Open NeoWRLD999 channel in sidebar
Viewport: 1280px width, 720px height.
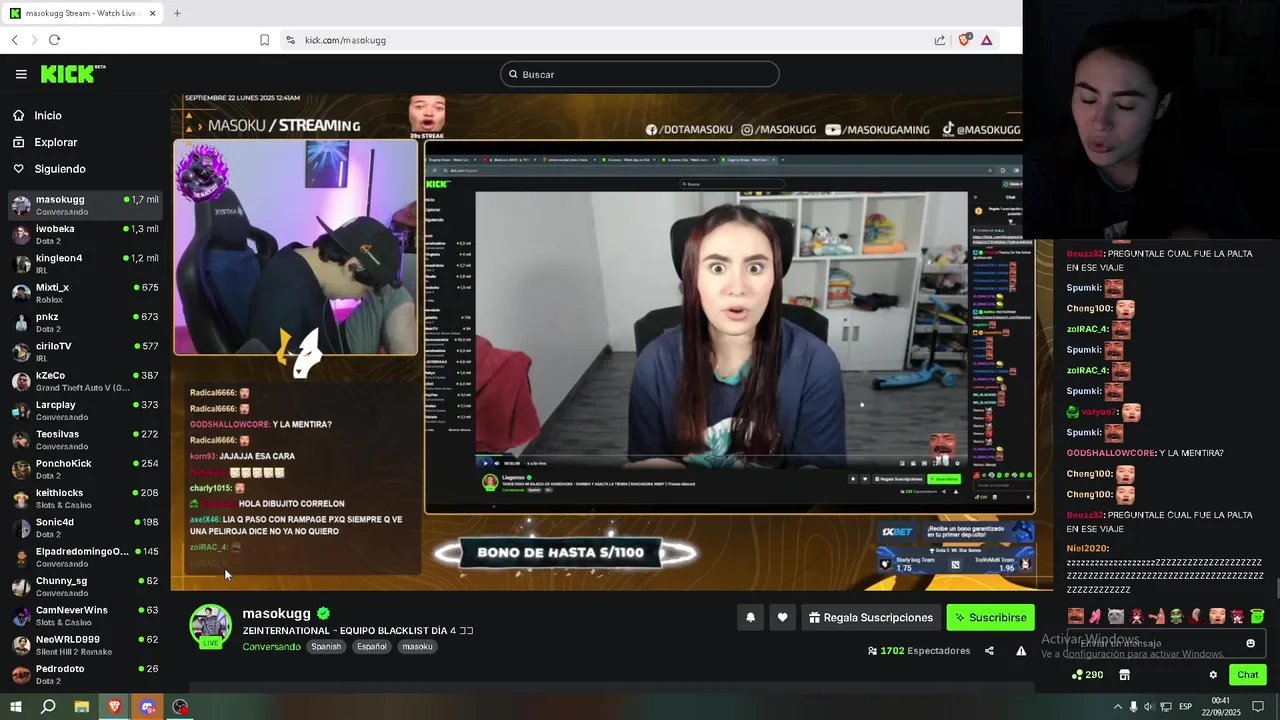point(85,645)
